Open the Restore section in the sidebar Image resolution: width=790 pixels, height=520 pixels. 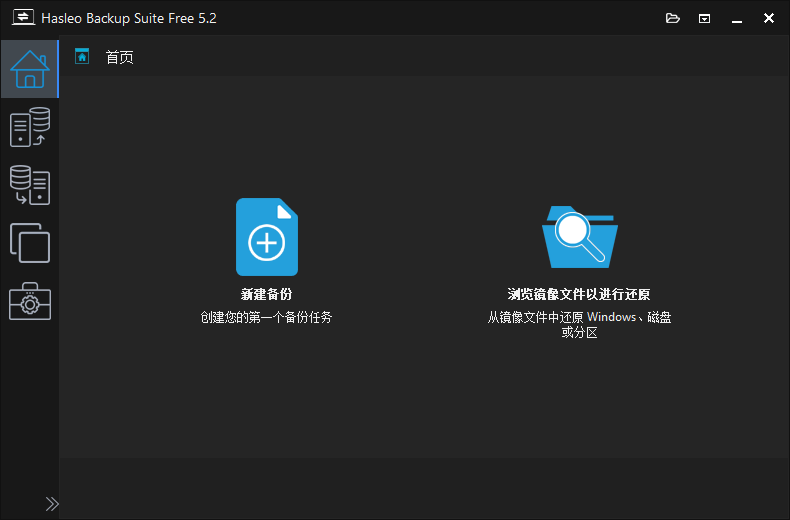(x=29, y=185)
